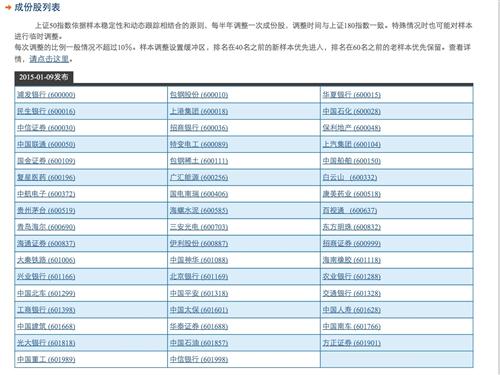Open 包钢稀土 (600111) stock link
The image size is (500, 375).
199,161
